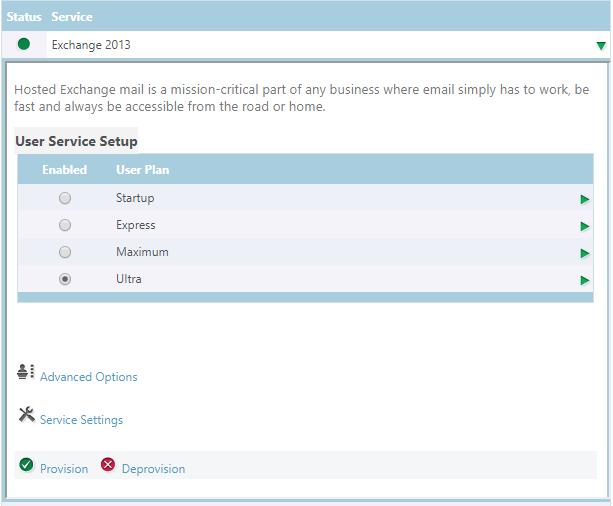
Task: Click the User Plan column header
Action: (x=143, y=170)
